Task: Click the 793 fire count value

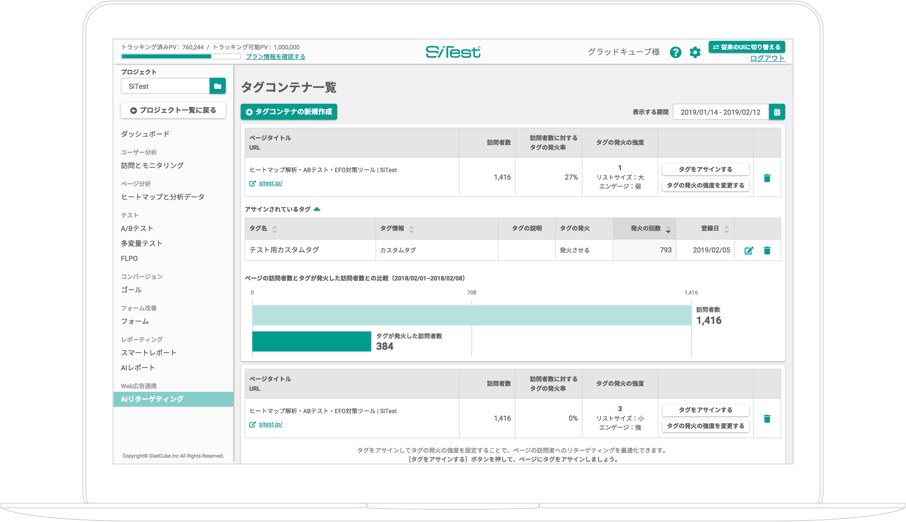Action: pos(666,250)
